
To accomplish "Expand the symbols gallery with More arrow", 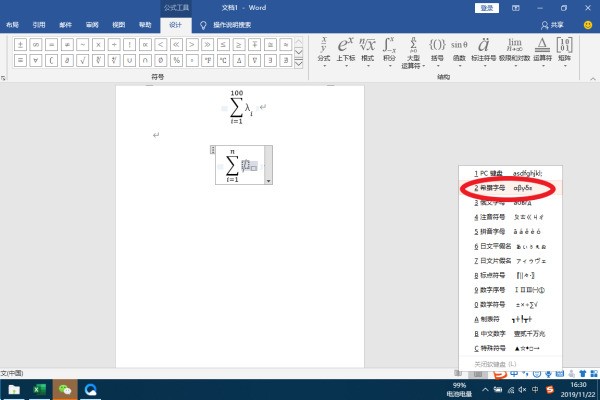I will 297,64.
